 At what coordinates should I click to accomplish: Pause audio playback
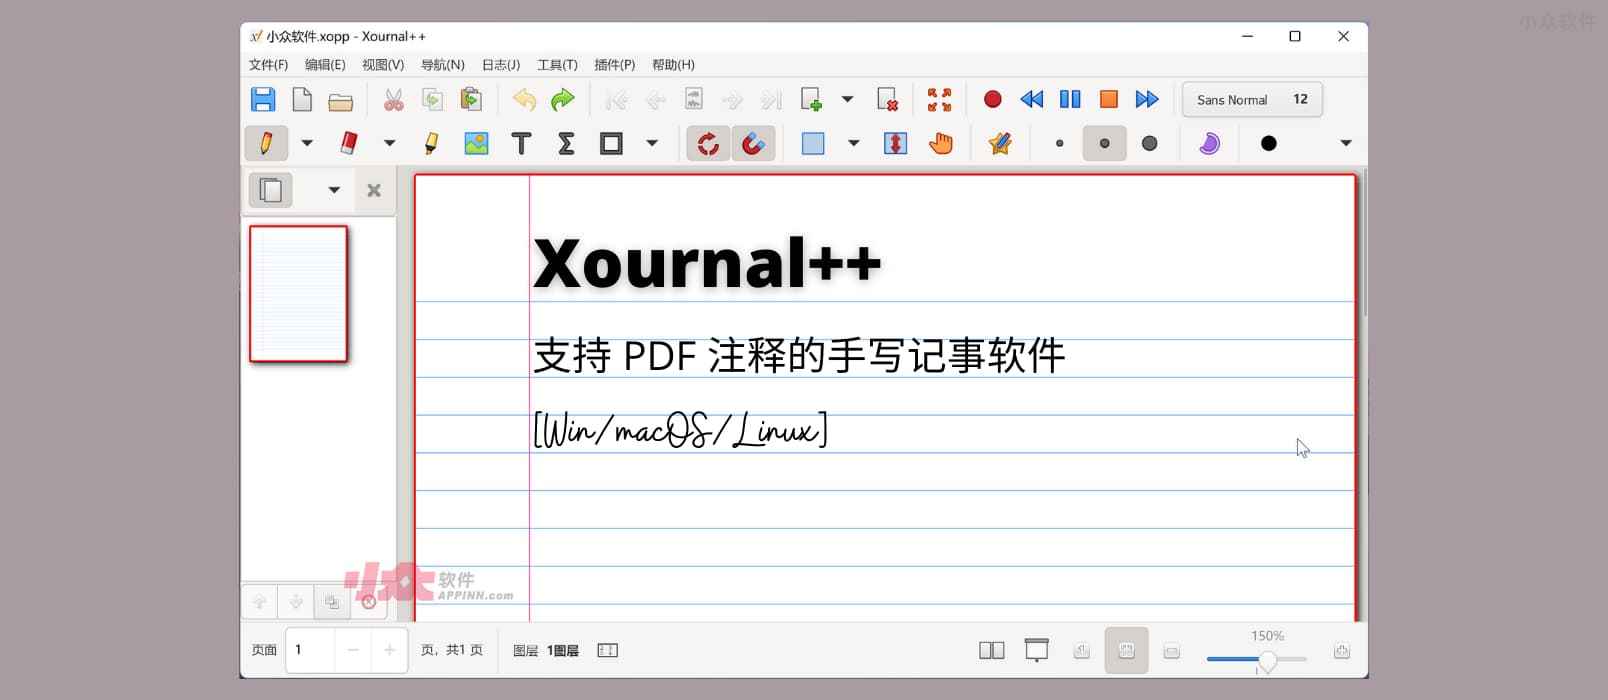pyautogui.click(x=1070, y=99)
